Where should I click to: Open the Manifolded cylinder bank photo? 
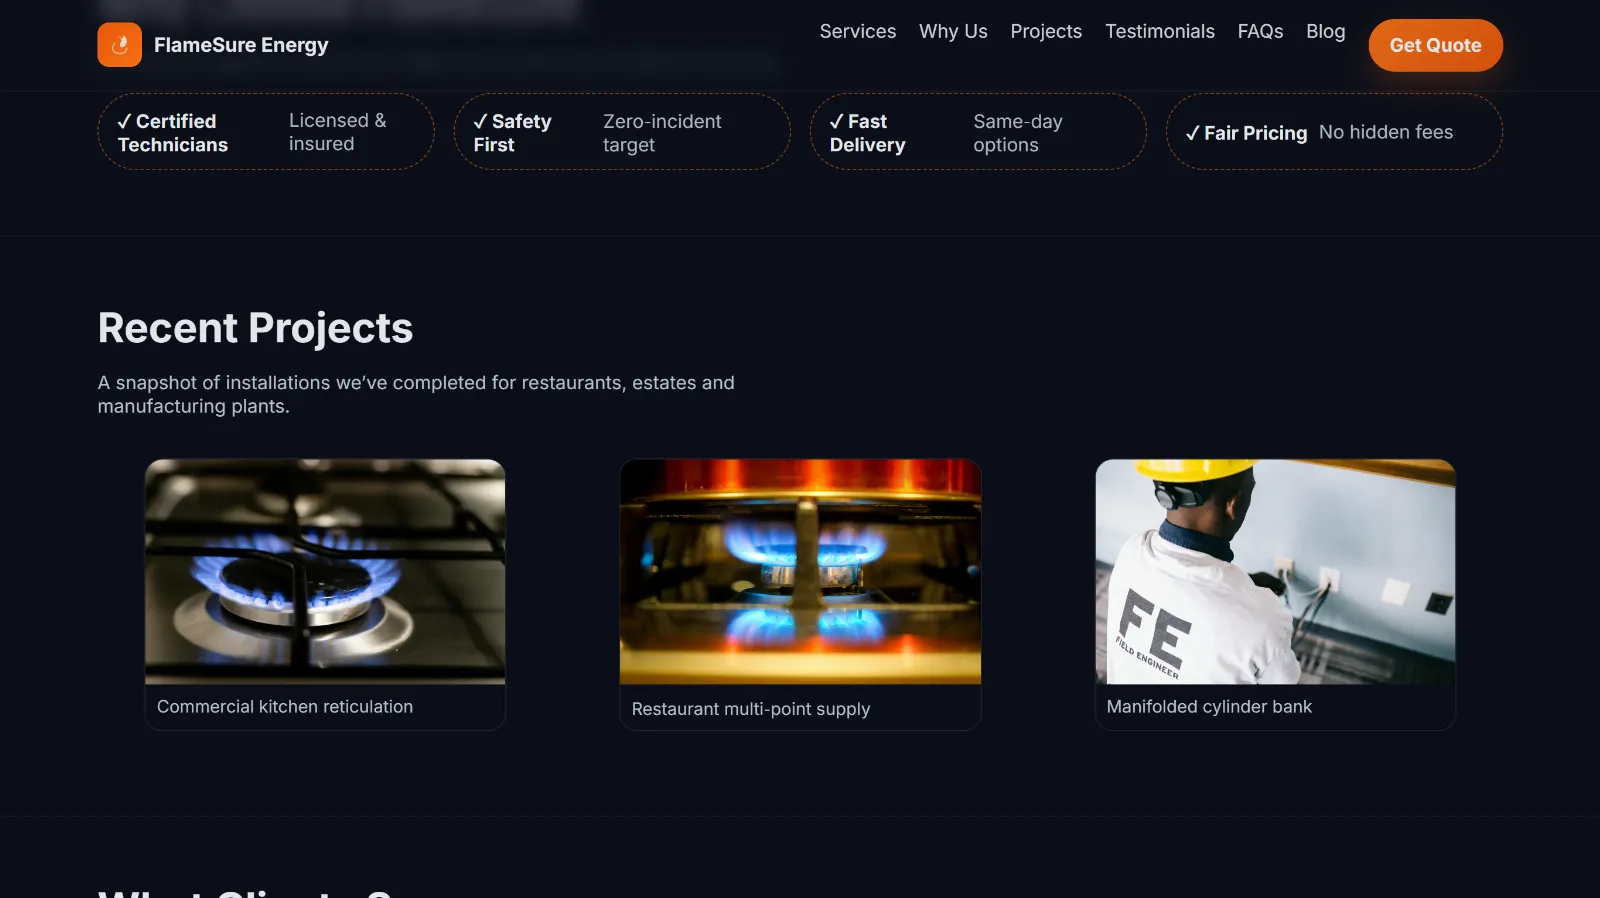(x=1275, y=572)
